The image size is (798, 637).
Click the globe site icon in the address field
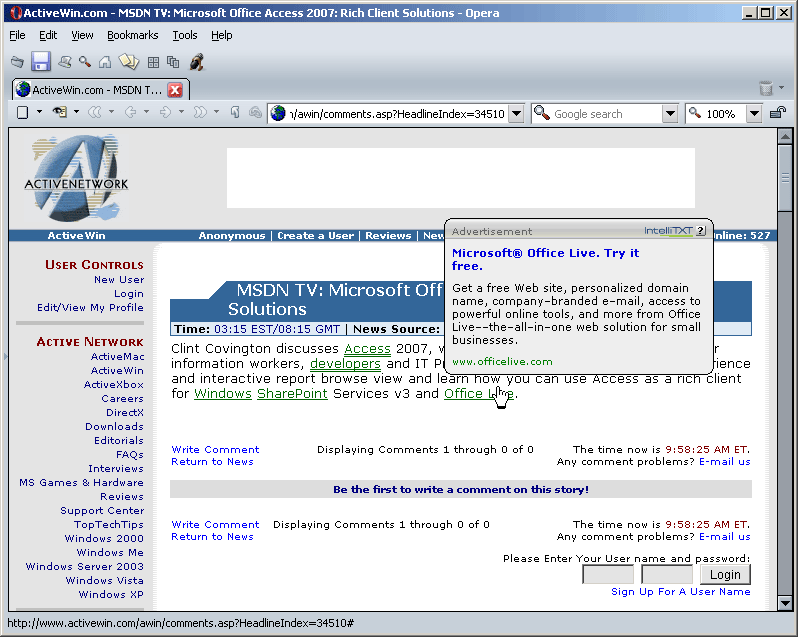(278, 113)
